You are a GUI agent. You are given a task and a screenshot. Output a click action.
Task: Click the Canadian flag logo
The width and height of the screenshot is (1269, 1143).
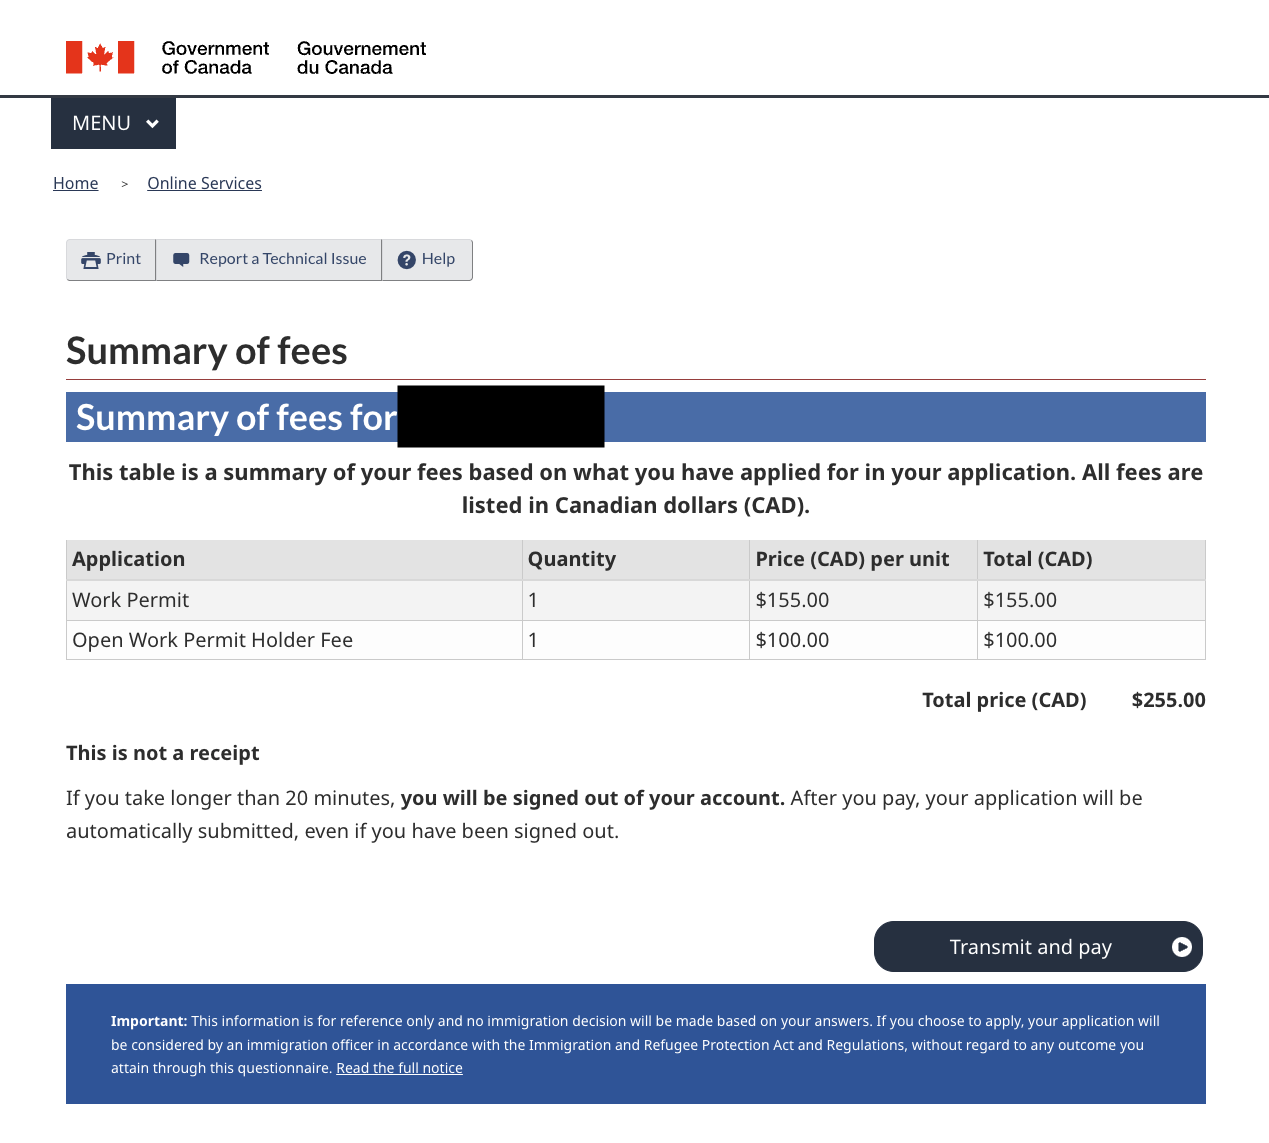pyautogui.click(x=100, y=58)
